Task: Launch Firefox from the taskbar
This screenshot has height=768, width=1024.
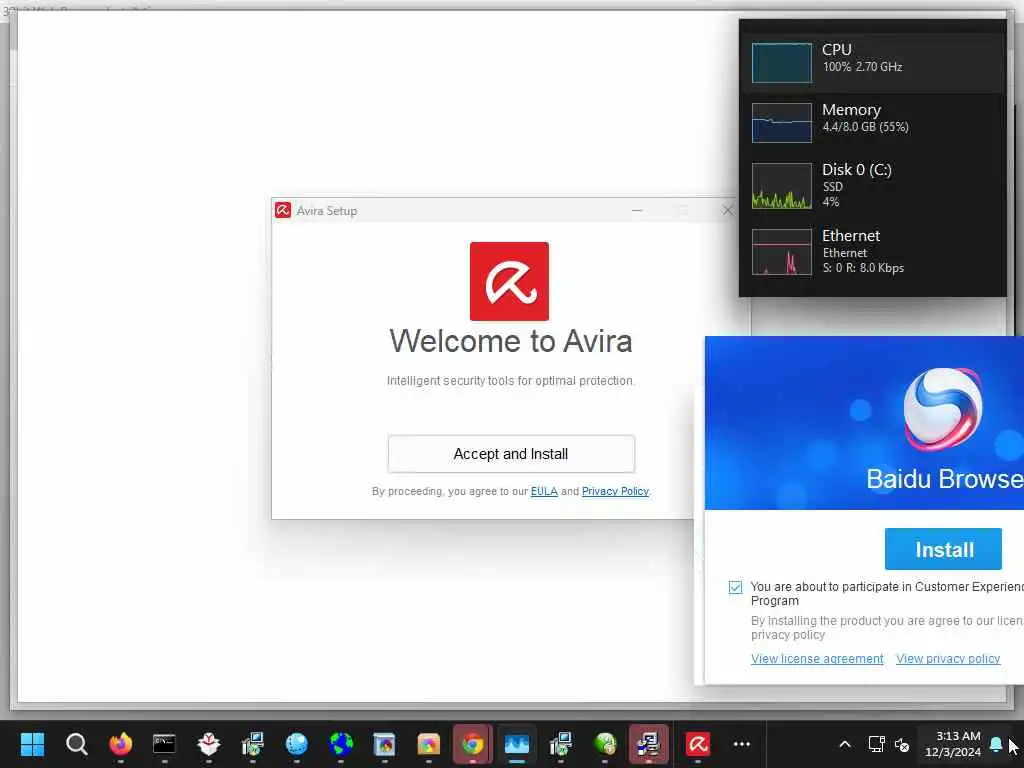Action: [121, 744]
